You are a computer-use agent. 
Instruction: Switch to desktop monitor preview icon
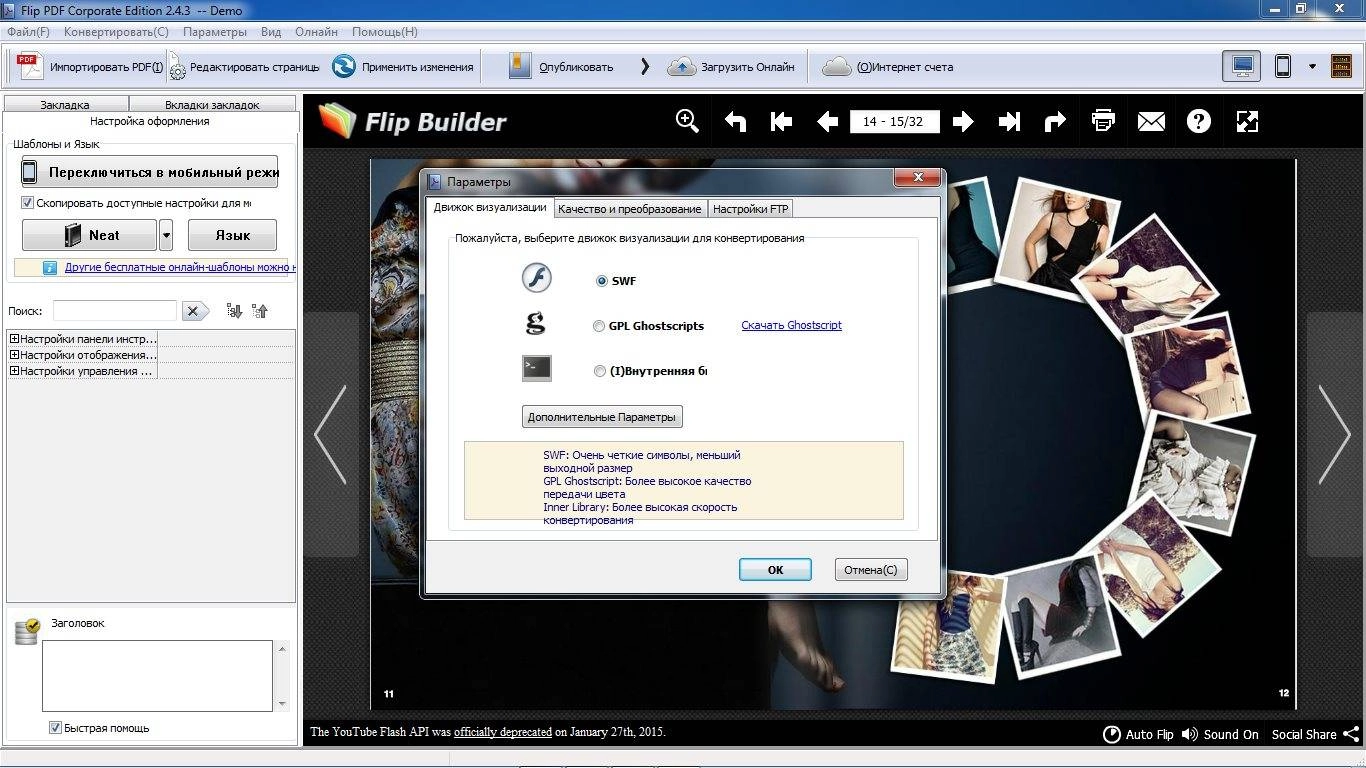[x=1242, y=67]
